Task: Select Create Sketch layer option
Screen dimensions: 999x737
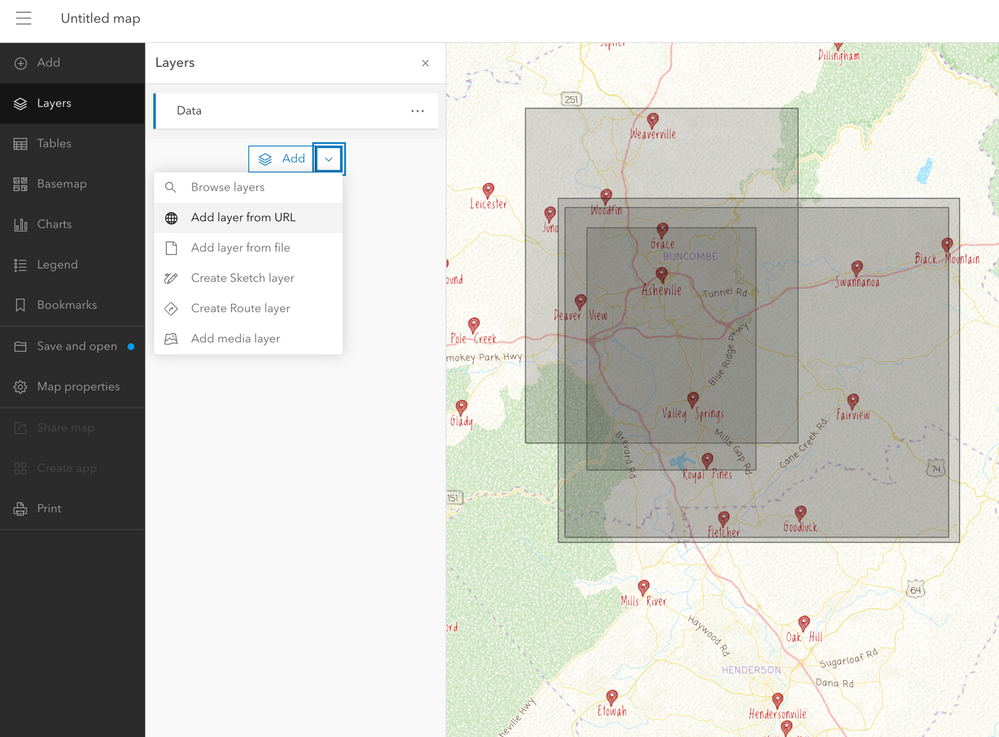Action: 242,278
